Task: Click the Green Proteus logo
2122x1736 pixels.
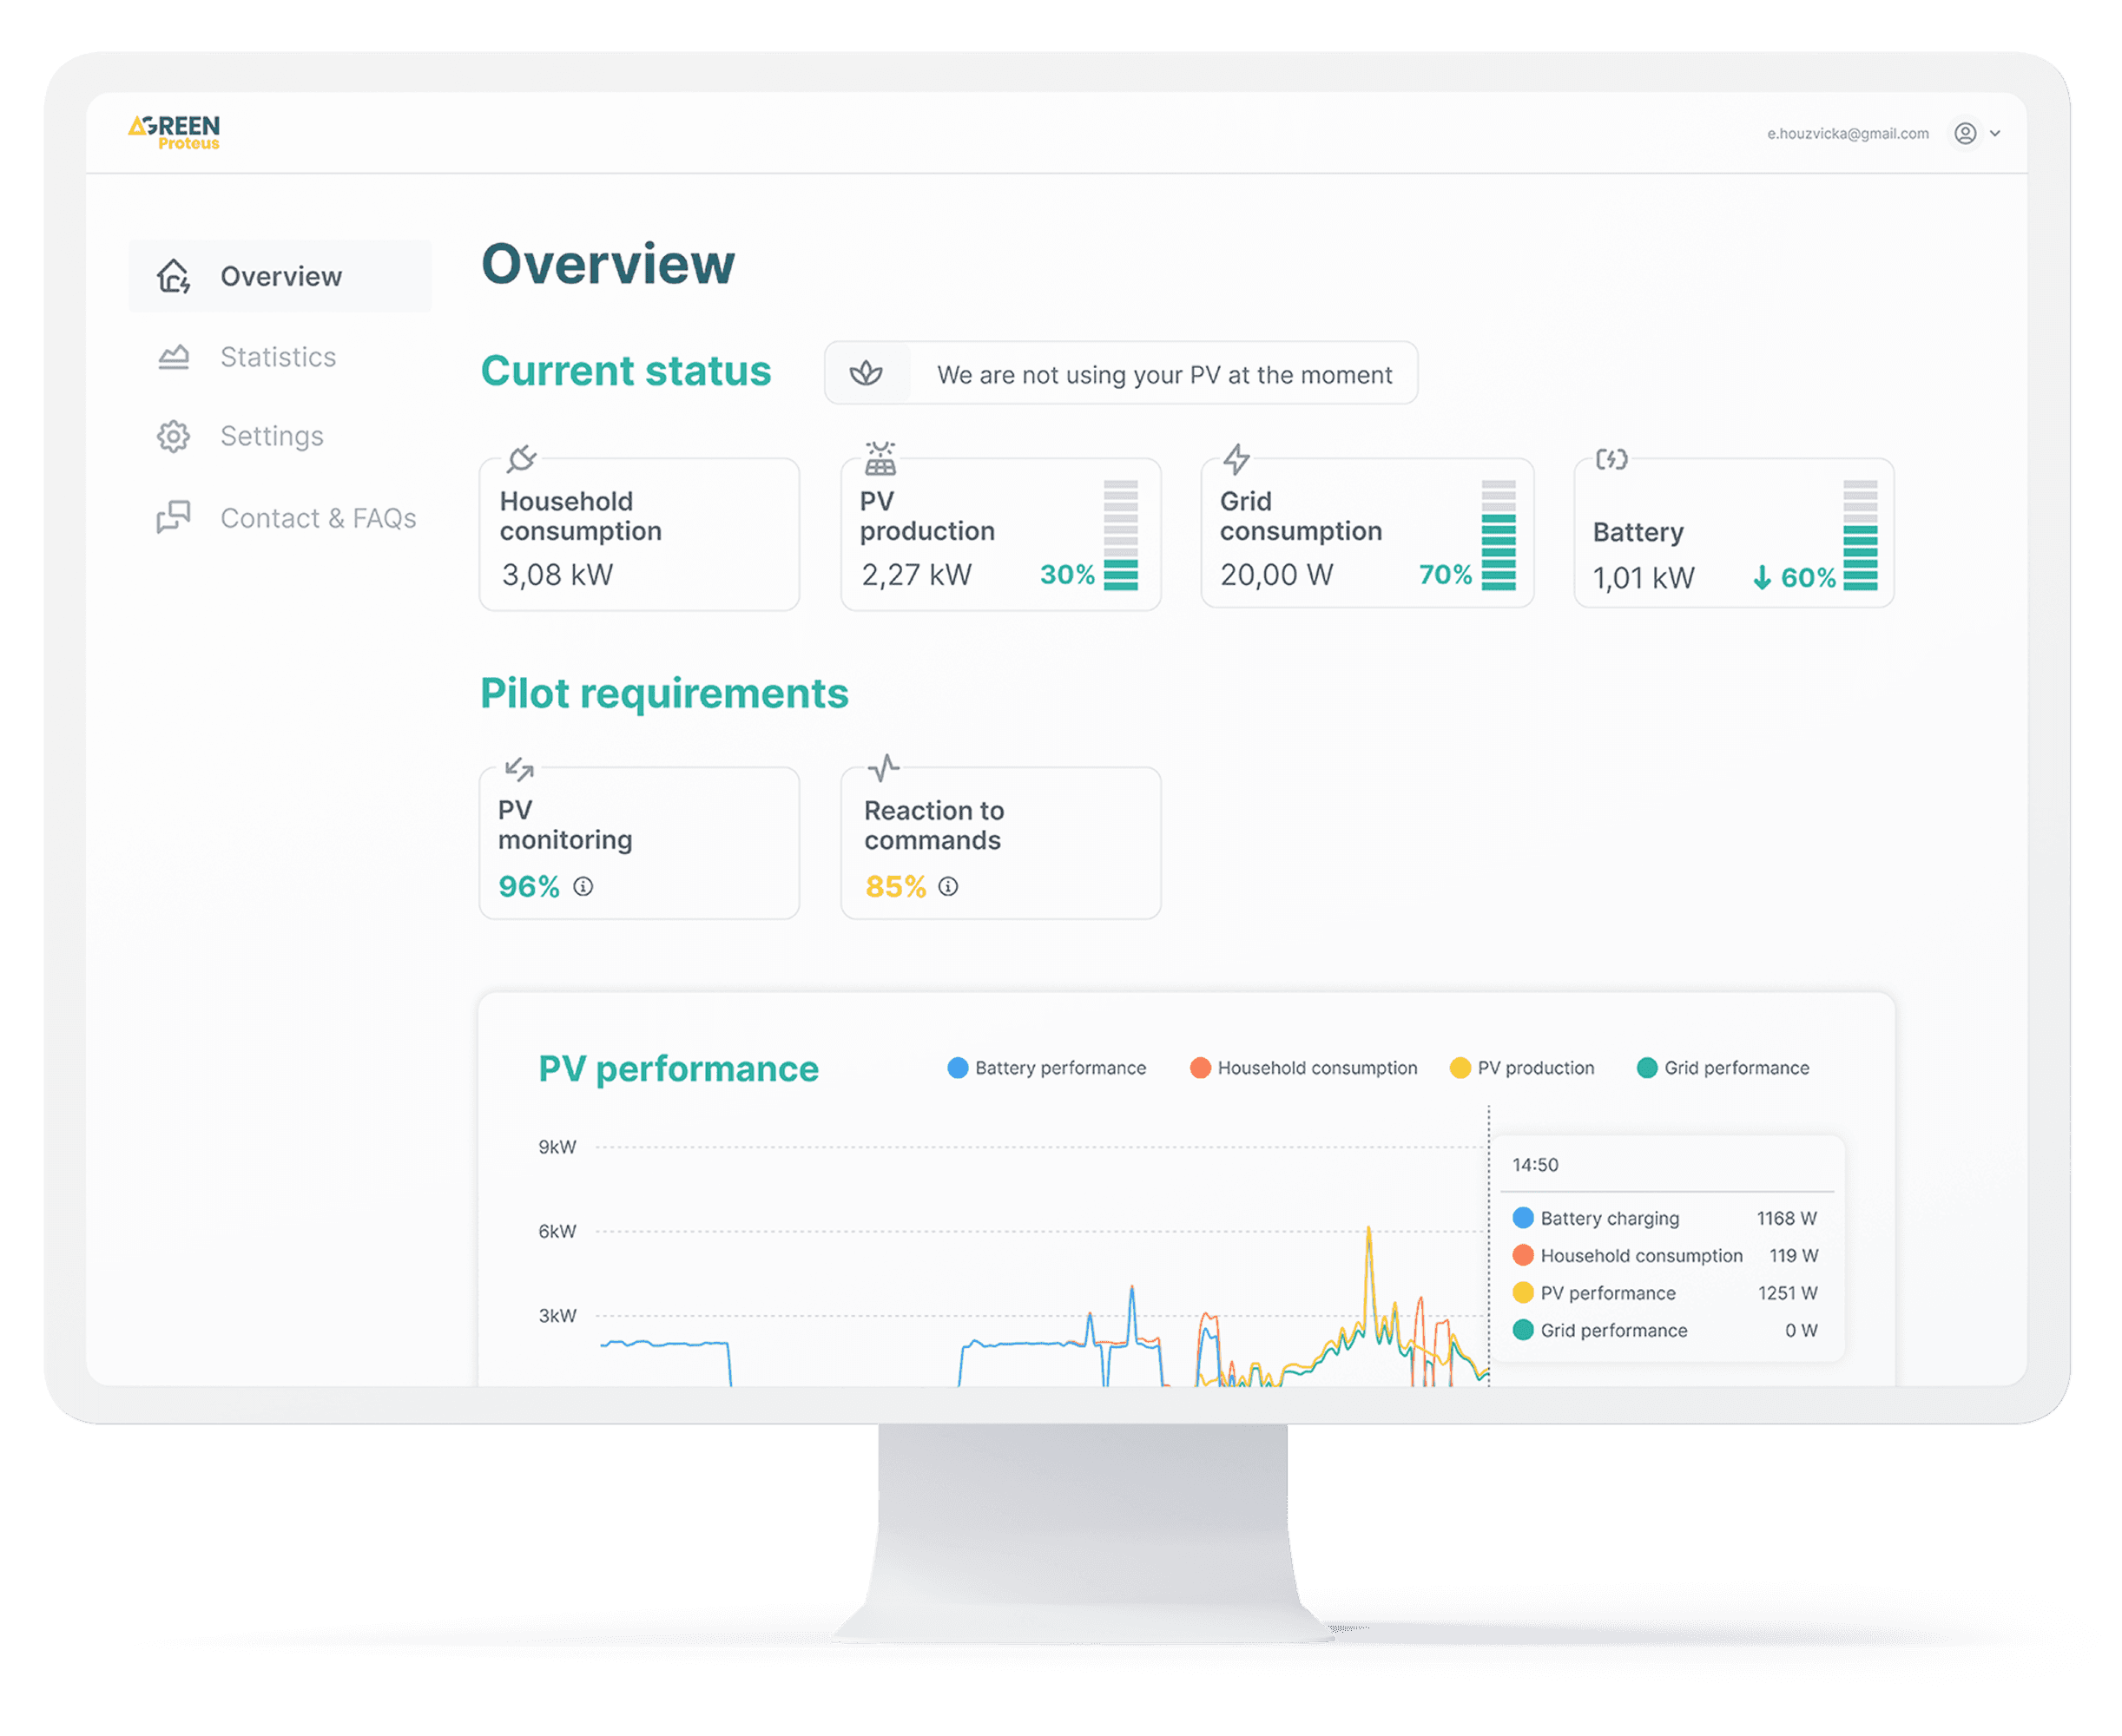Action: coord(174,132)
